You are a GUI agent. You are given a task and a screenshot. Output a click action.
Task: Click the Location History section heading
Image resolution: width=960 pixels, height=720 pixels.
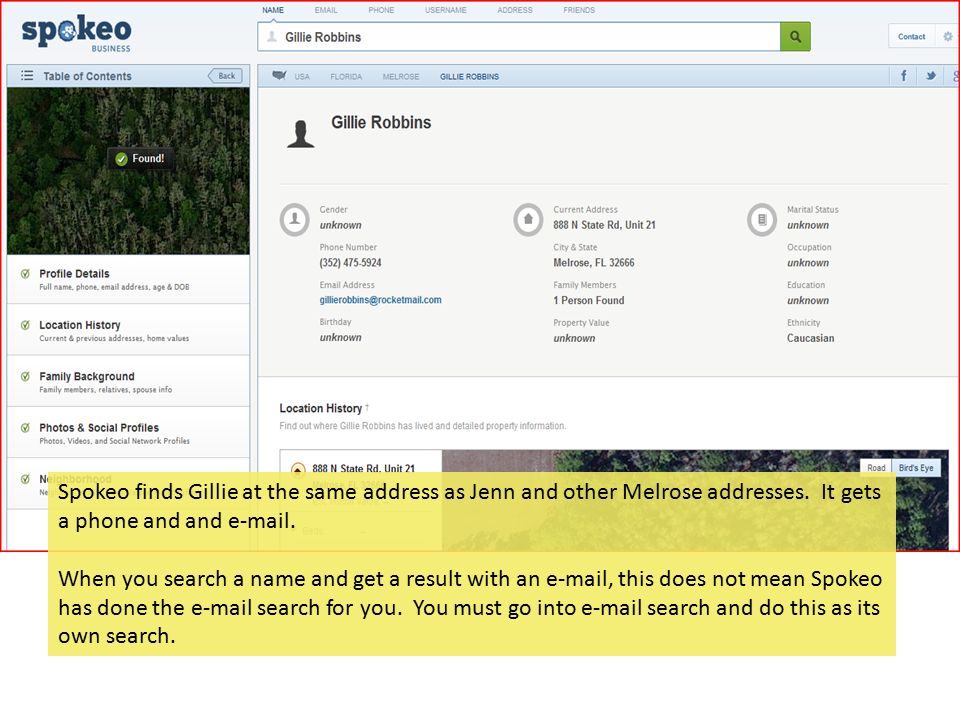[x=321, y=408]
